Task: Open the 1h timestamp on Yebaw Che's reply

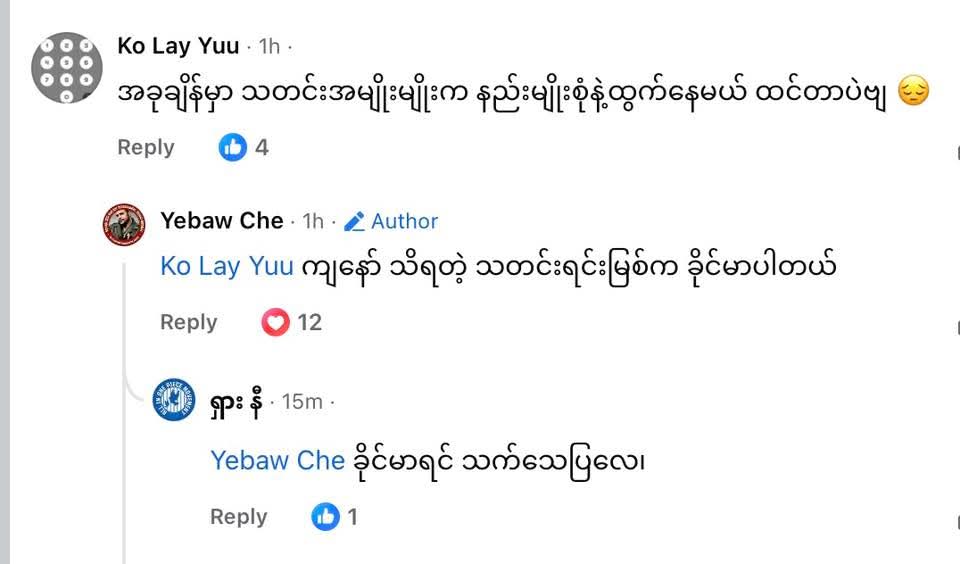Action: point(313,221)
